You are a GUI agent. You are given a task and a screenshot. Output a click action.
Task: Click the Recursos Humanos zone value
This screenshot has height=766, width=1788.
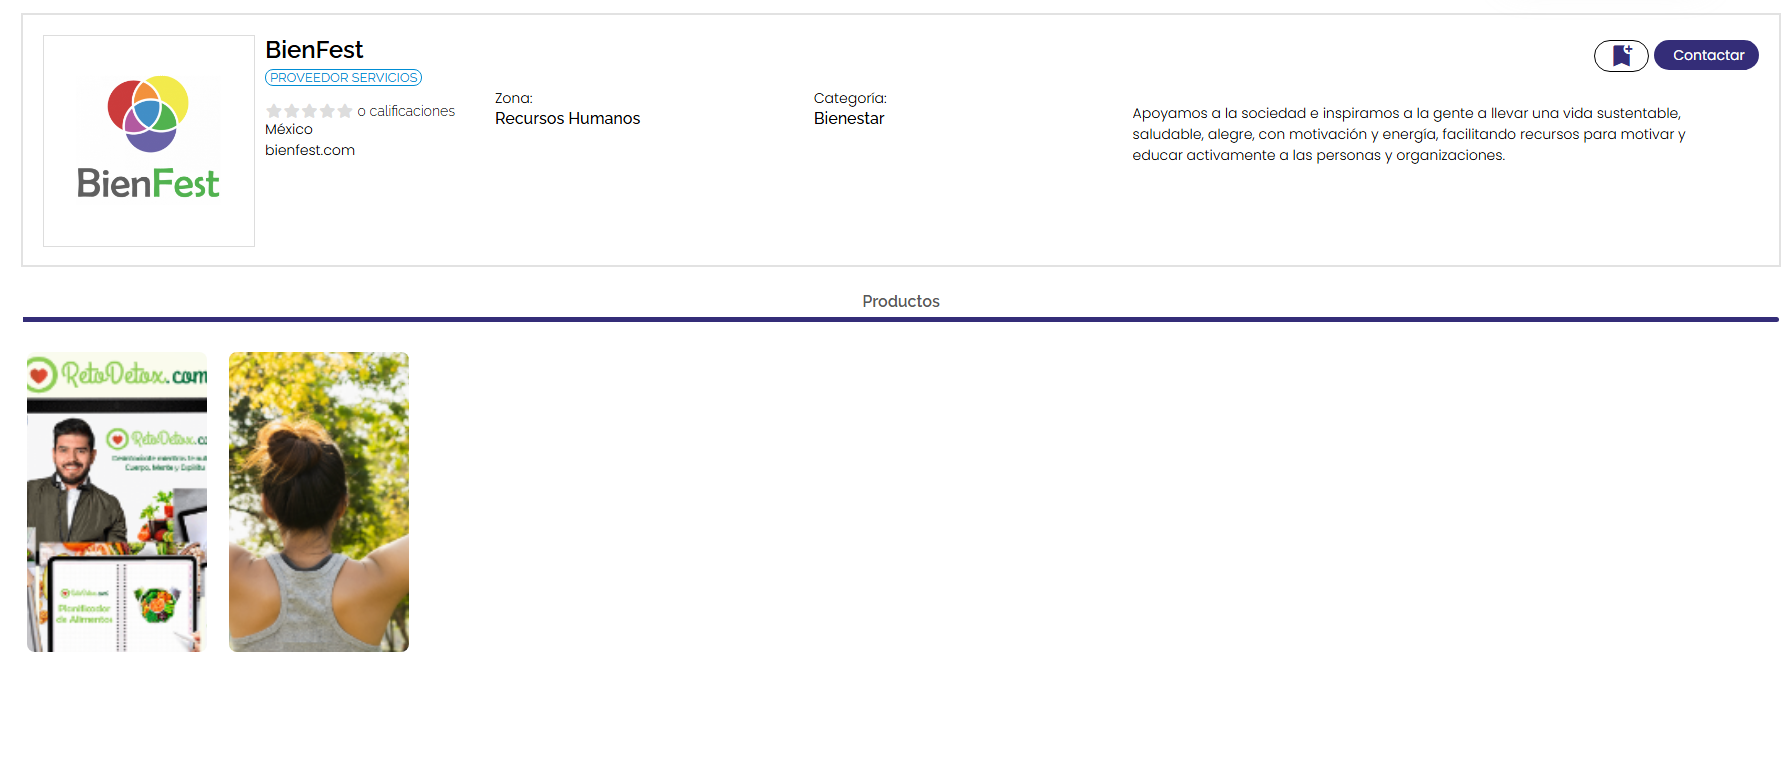[x=567, y=119]
